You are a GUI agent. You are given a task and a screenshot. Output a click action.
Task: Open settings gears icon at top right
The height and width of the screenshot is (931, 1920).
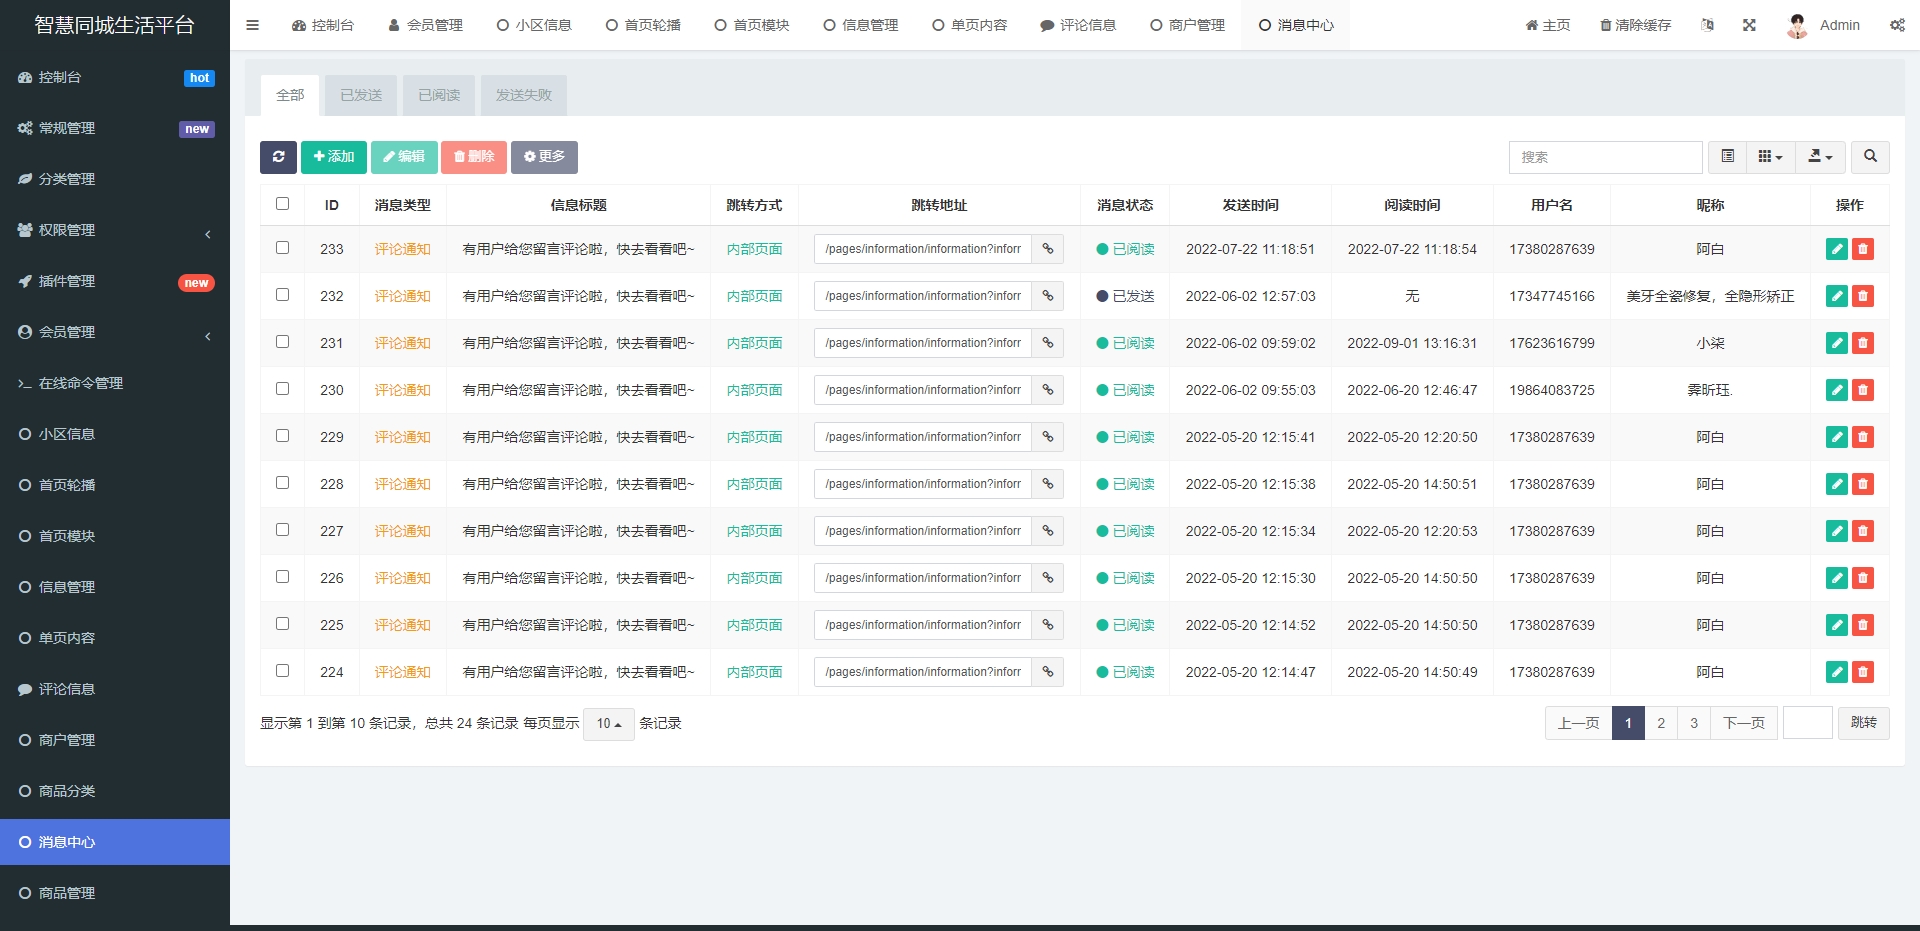click(x=1897, y=25)
